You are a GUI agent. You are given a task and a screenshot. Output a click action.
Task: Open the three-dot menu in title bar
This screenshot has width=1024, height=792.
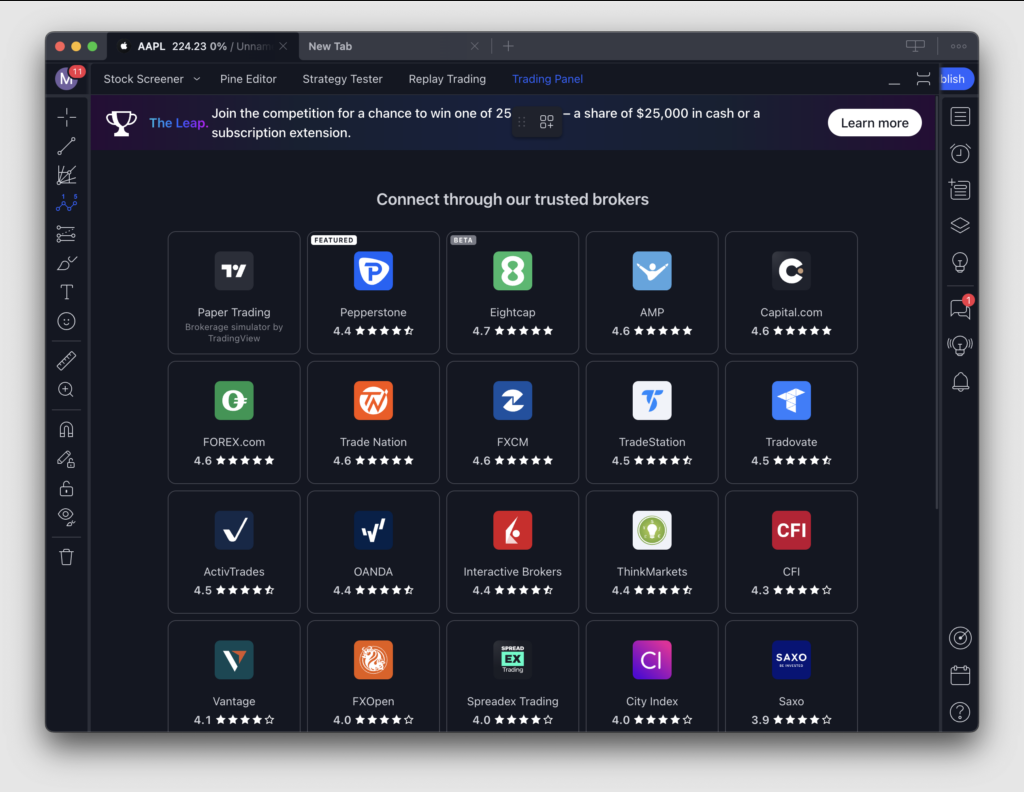point(959,46)
